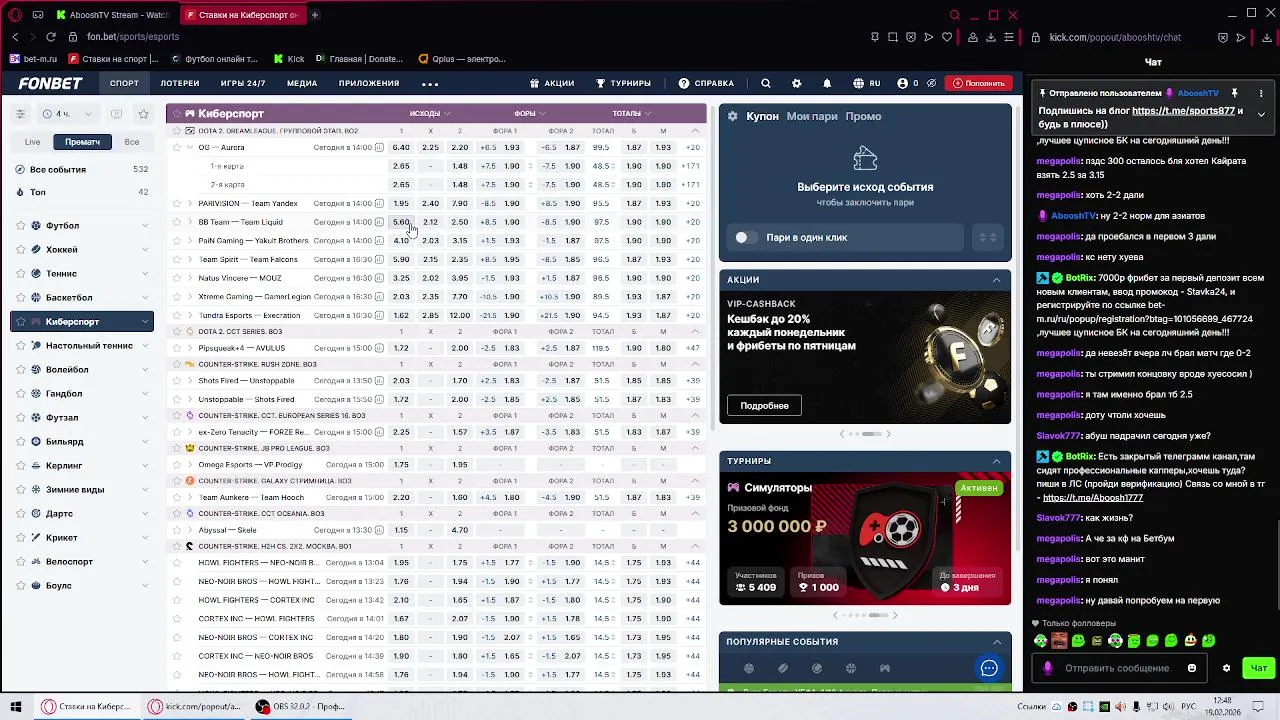Collapse the ТУРНИРЫ panel
1280x720 pixels.
point(996,461)
